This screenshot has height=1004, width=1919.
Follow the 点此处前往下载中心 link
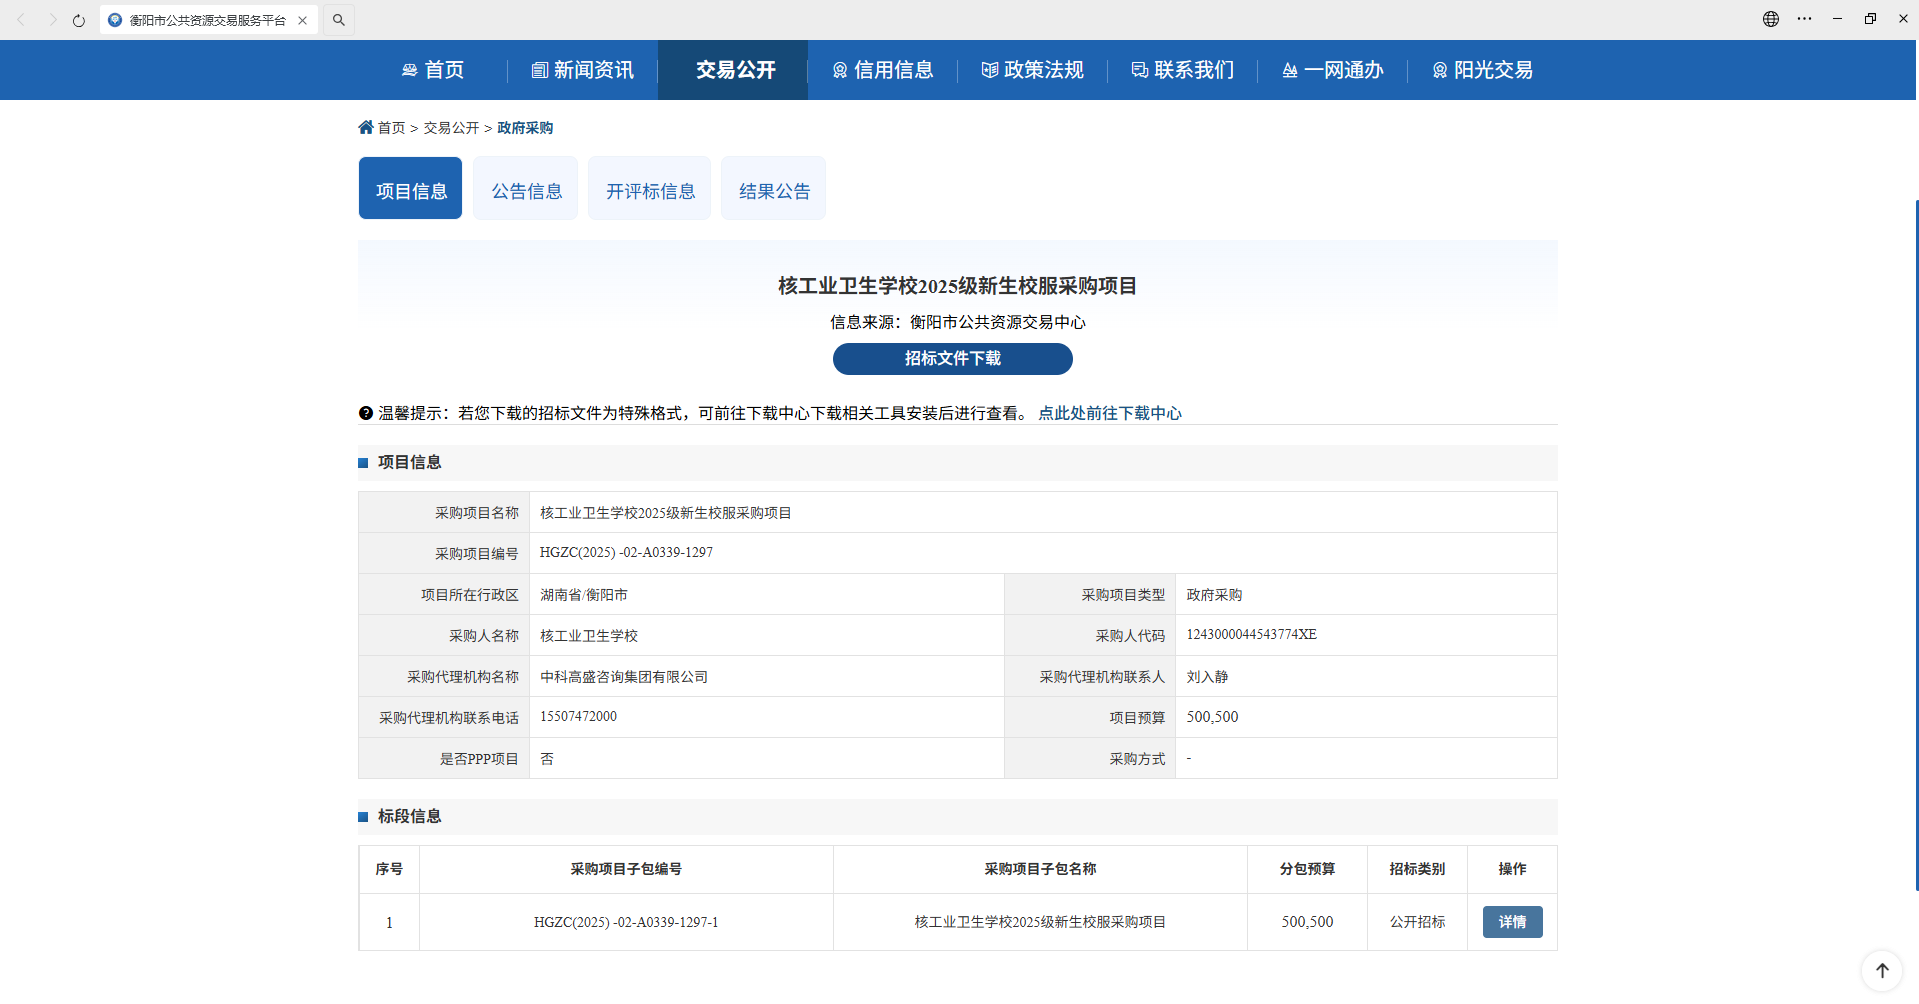(x=1109, y=413)
